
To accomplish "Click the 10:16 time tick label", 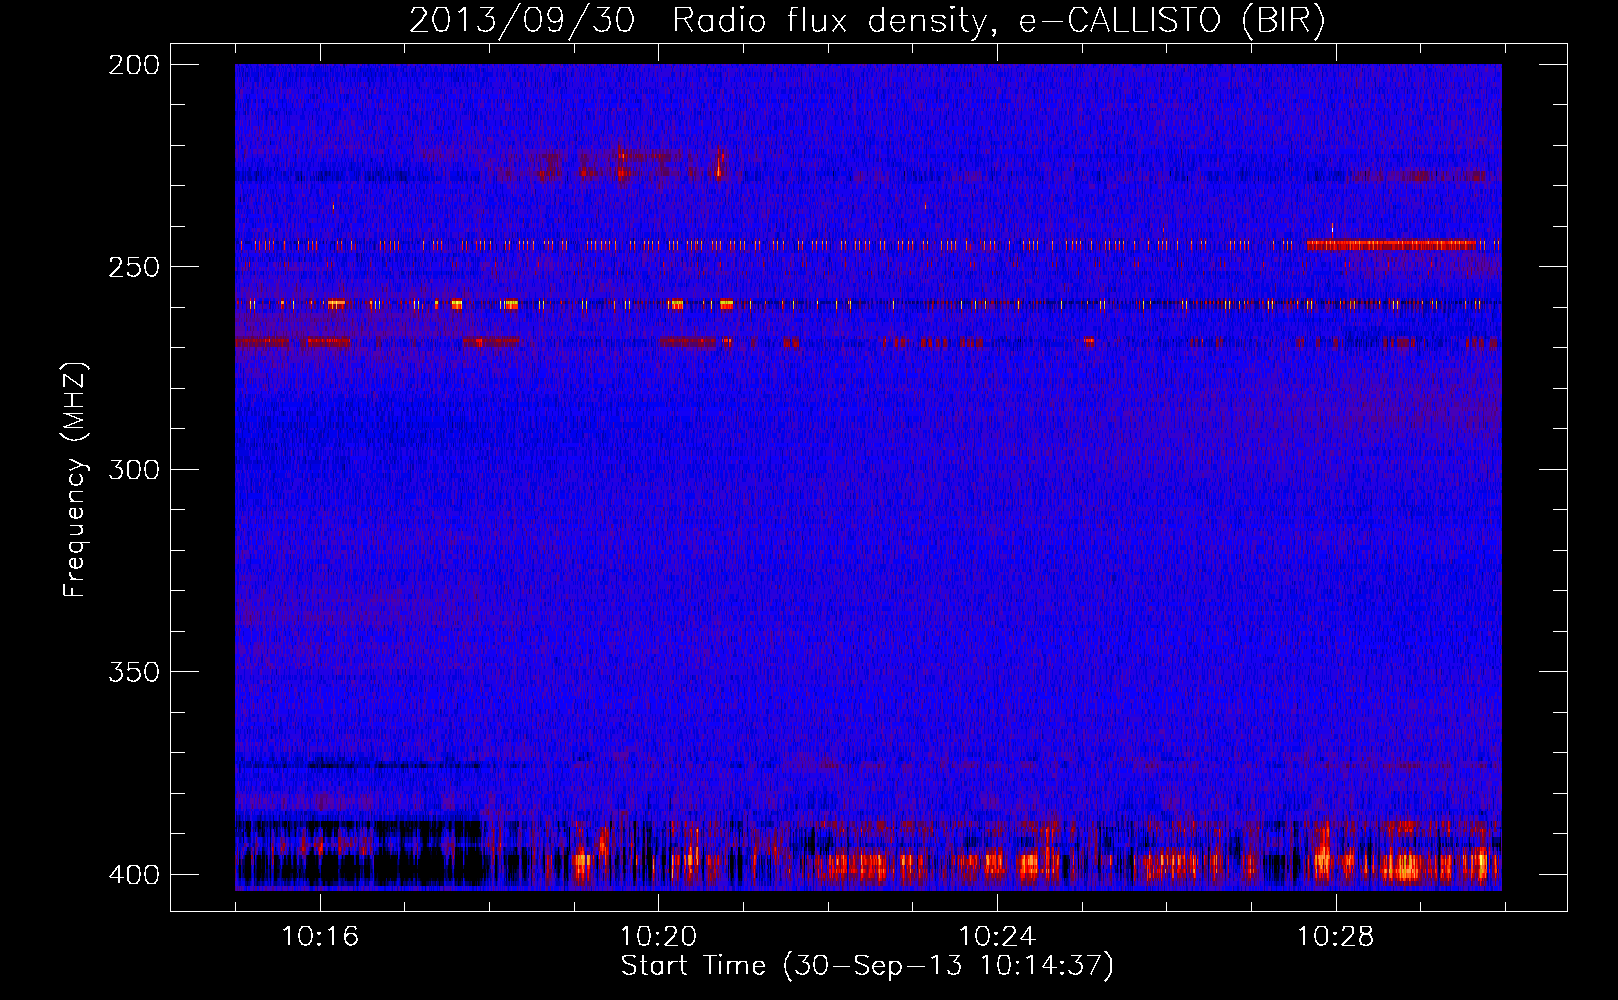I will click(320, 936).
